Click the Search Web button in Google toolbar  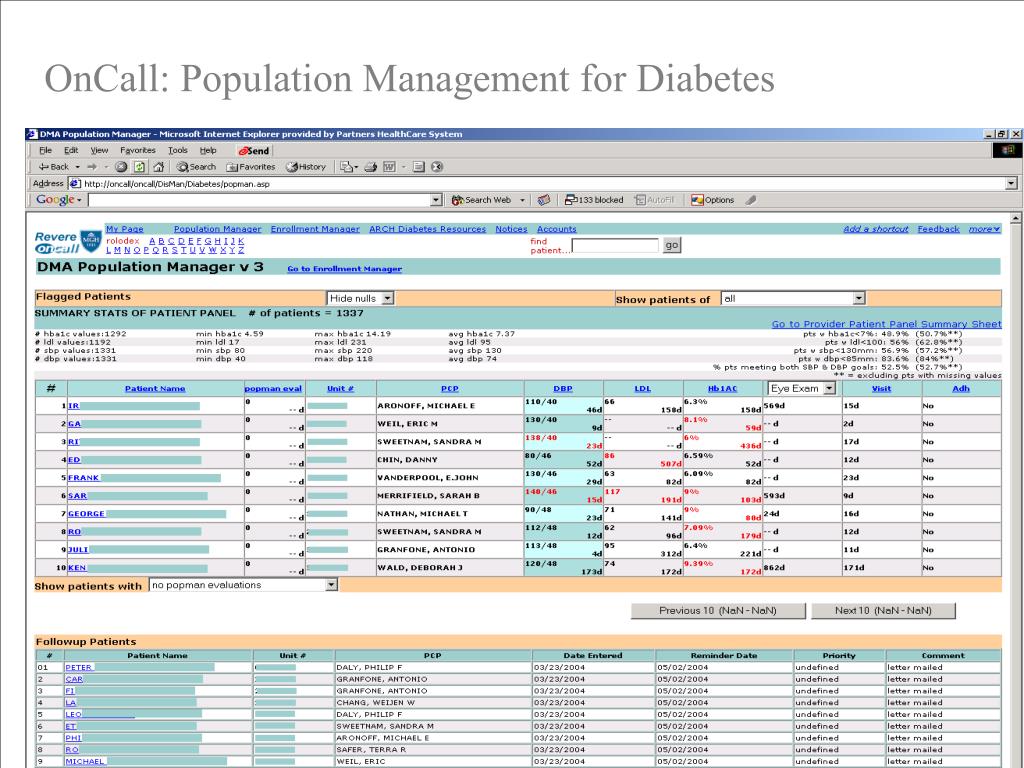click(481, 200)
